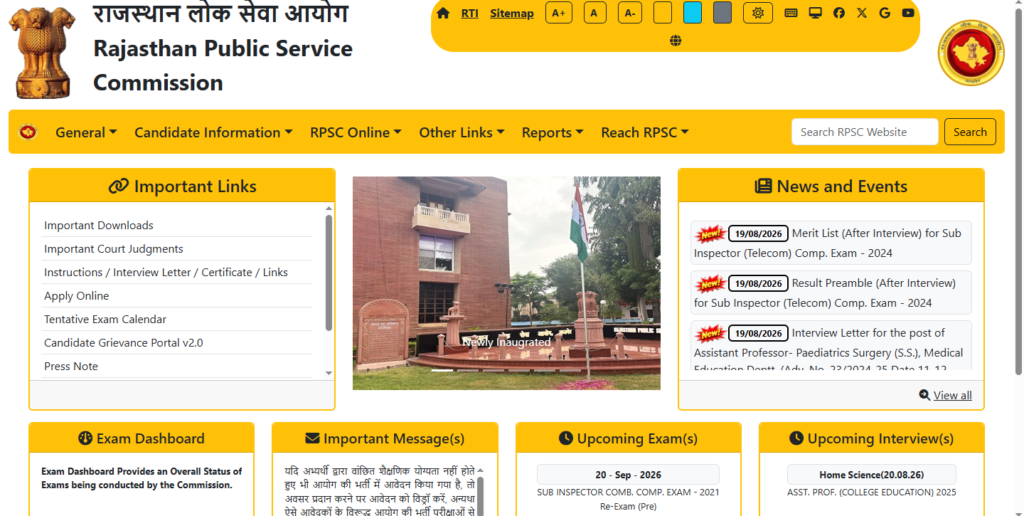
Task: Click New badge beside Result Preamble news
Action: pyautogui.click(x=710, y=283)
